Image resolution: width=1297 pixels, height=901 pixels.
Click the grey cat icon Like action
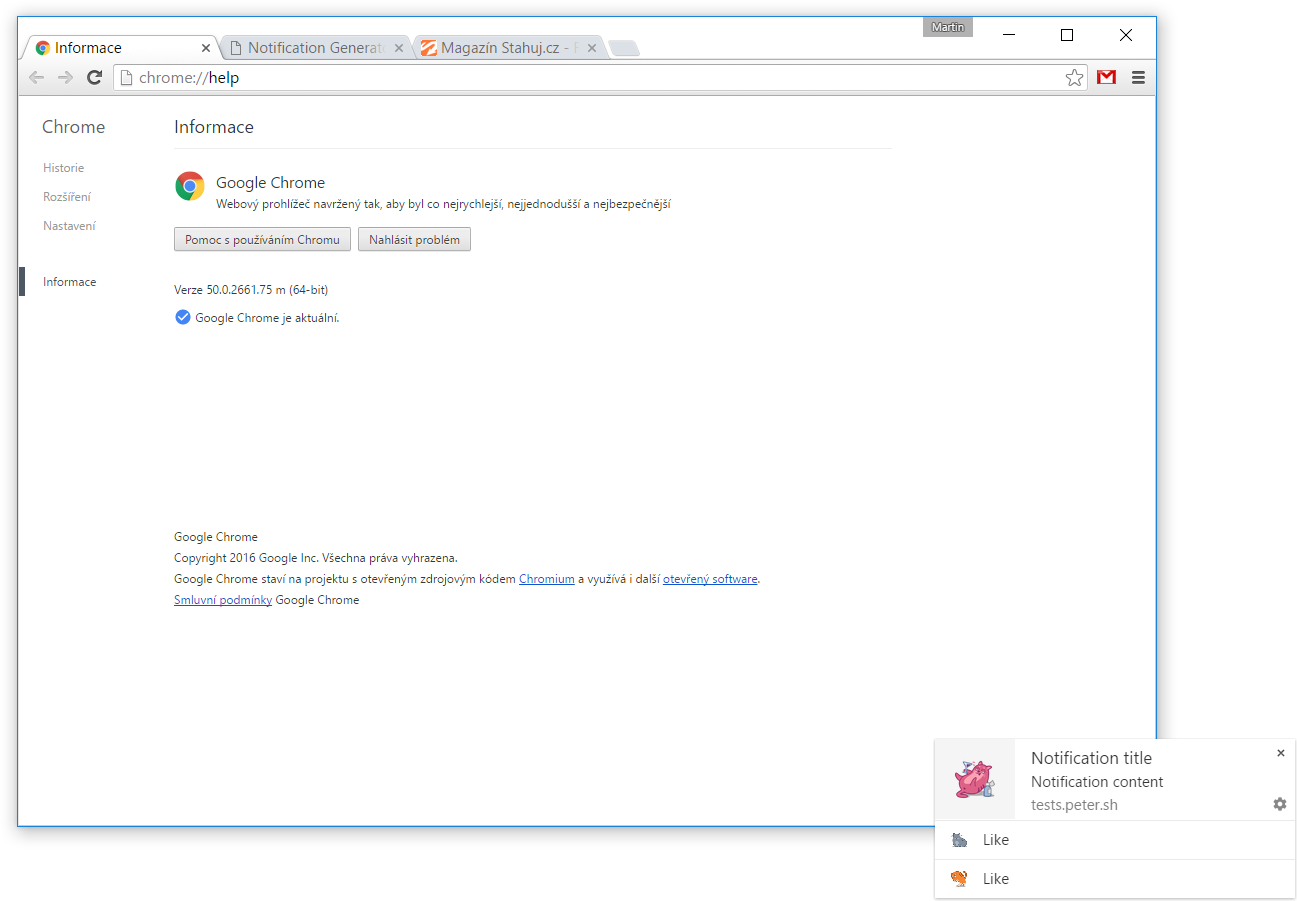[x=1114, y=840]
